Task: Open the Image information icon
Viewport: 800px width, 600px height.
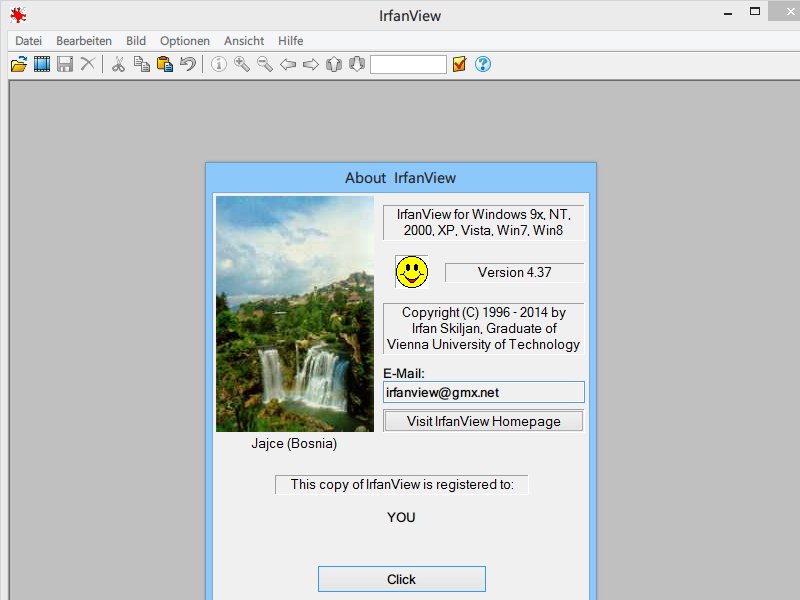Action: [x=219, y=64]
